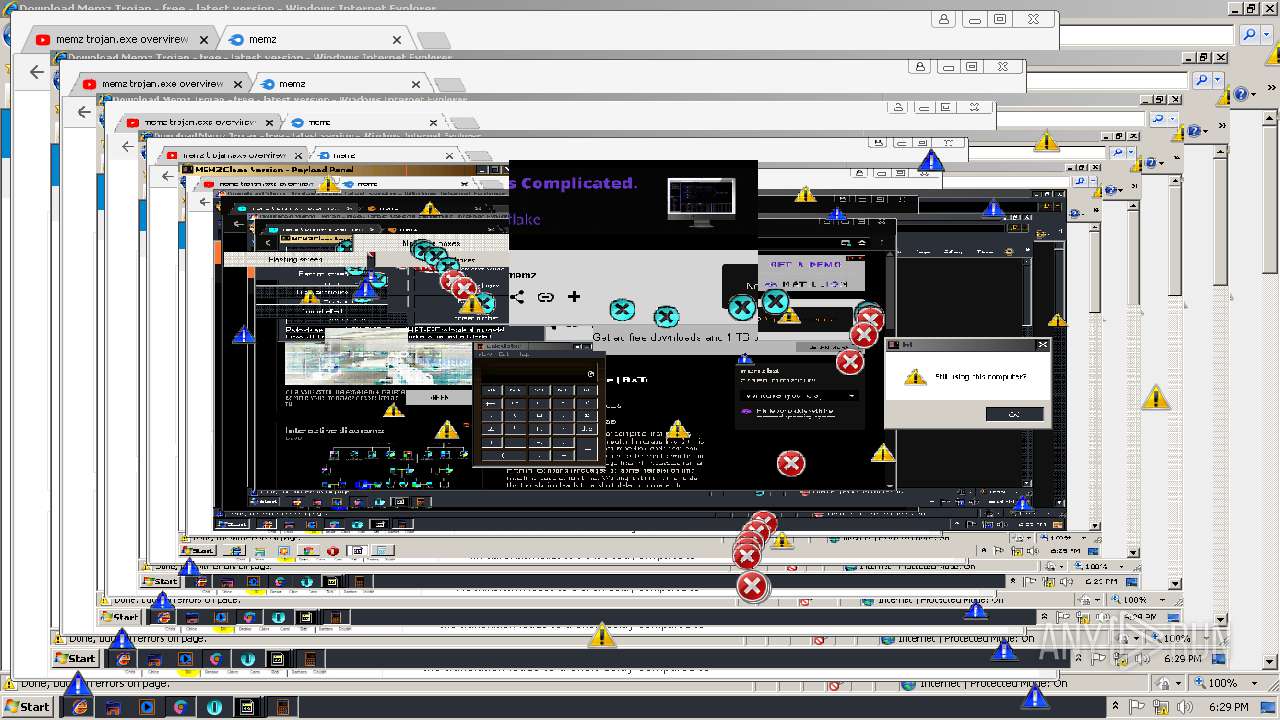
Task: Close 'memz trojan.exe overview' tab in outermost Chrome
Action: click(x=204, y=40)
